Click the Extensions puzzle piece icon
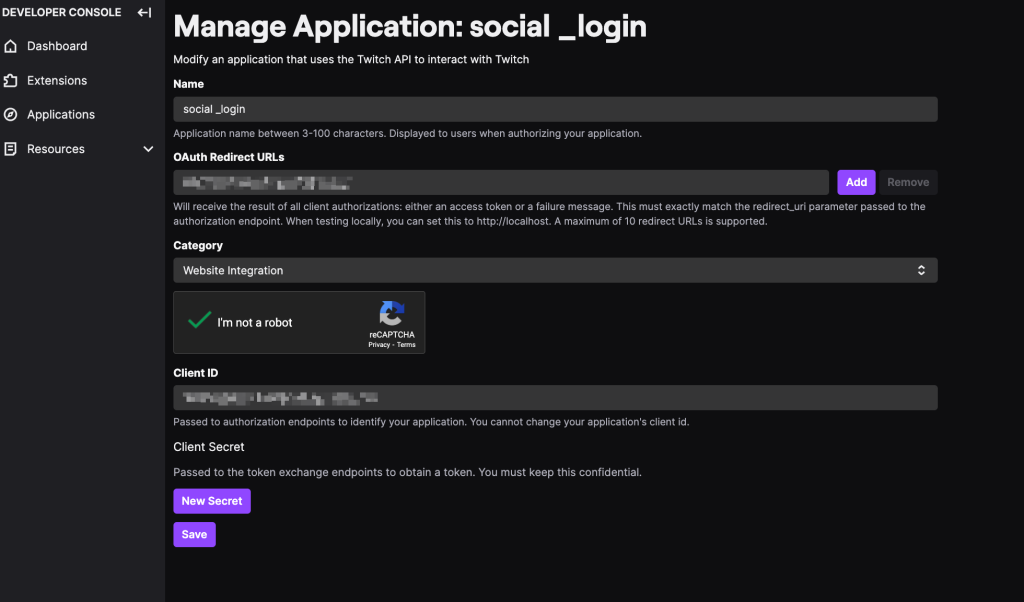The width and height of the screenshot is (1024, 602). [11, 80]
